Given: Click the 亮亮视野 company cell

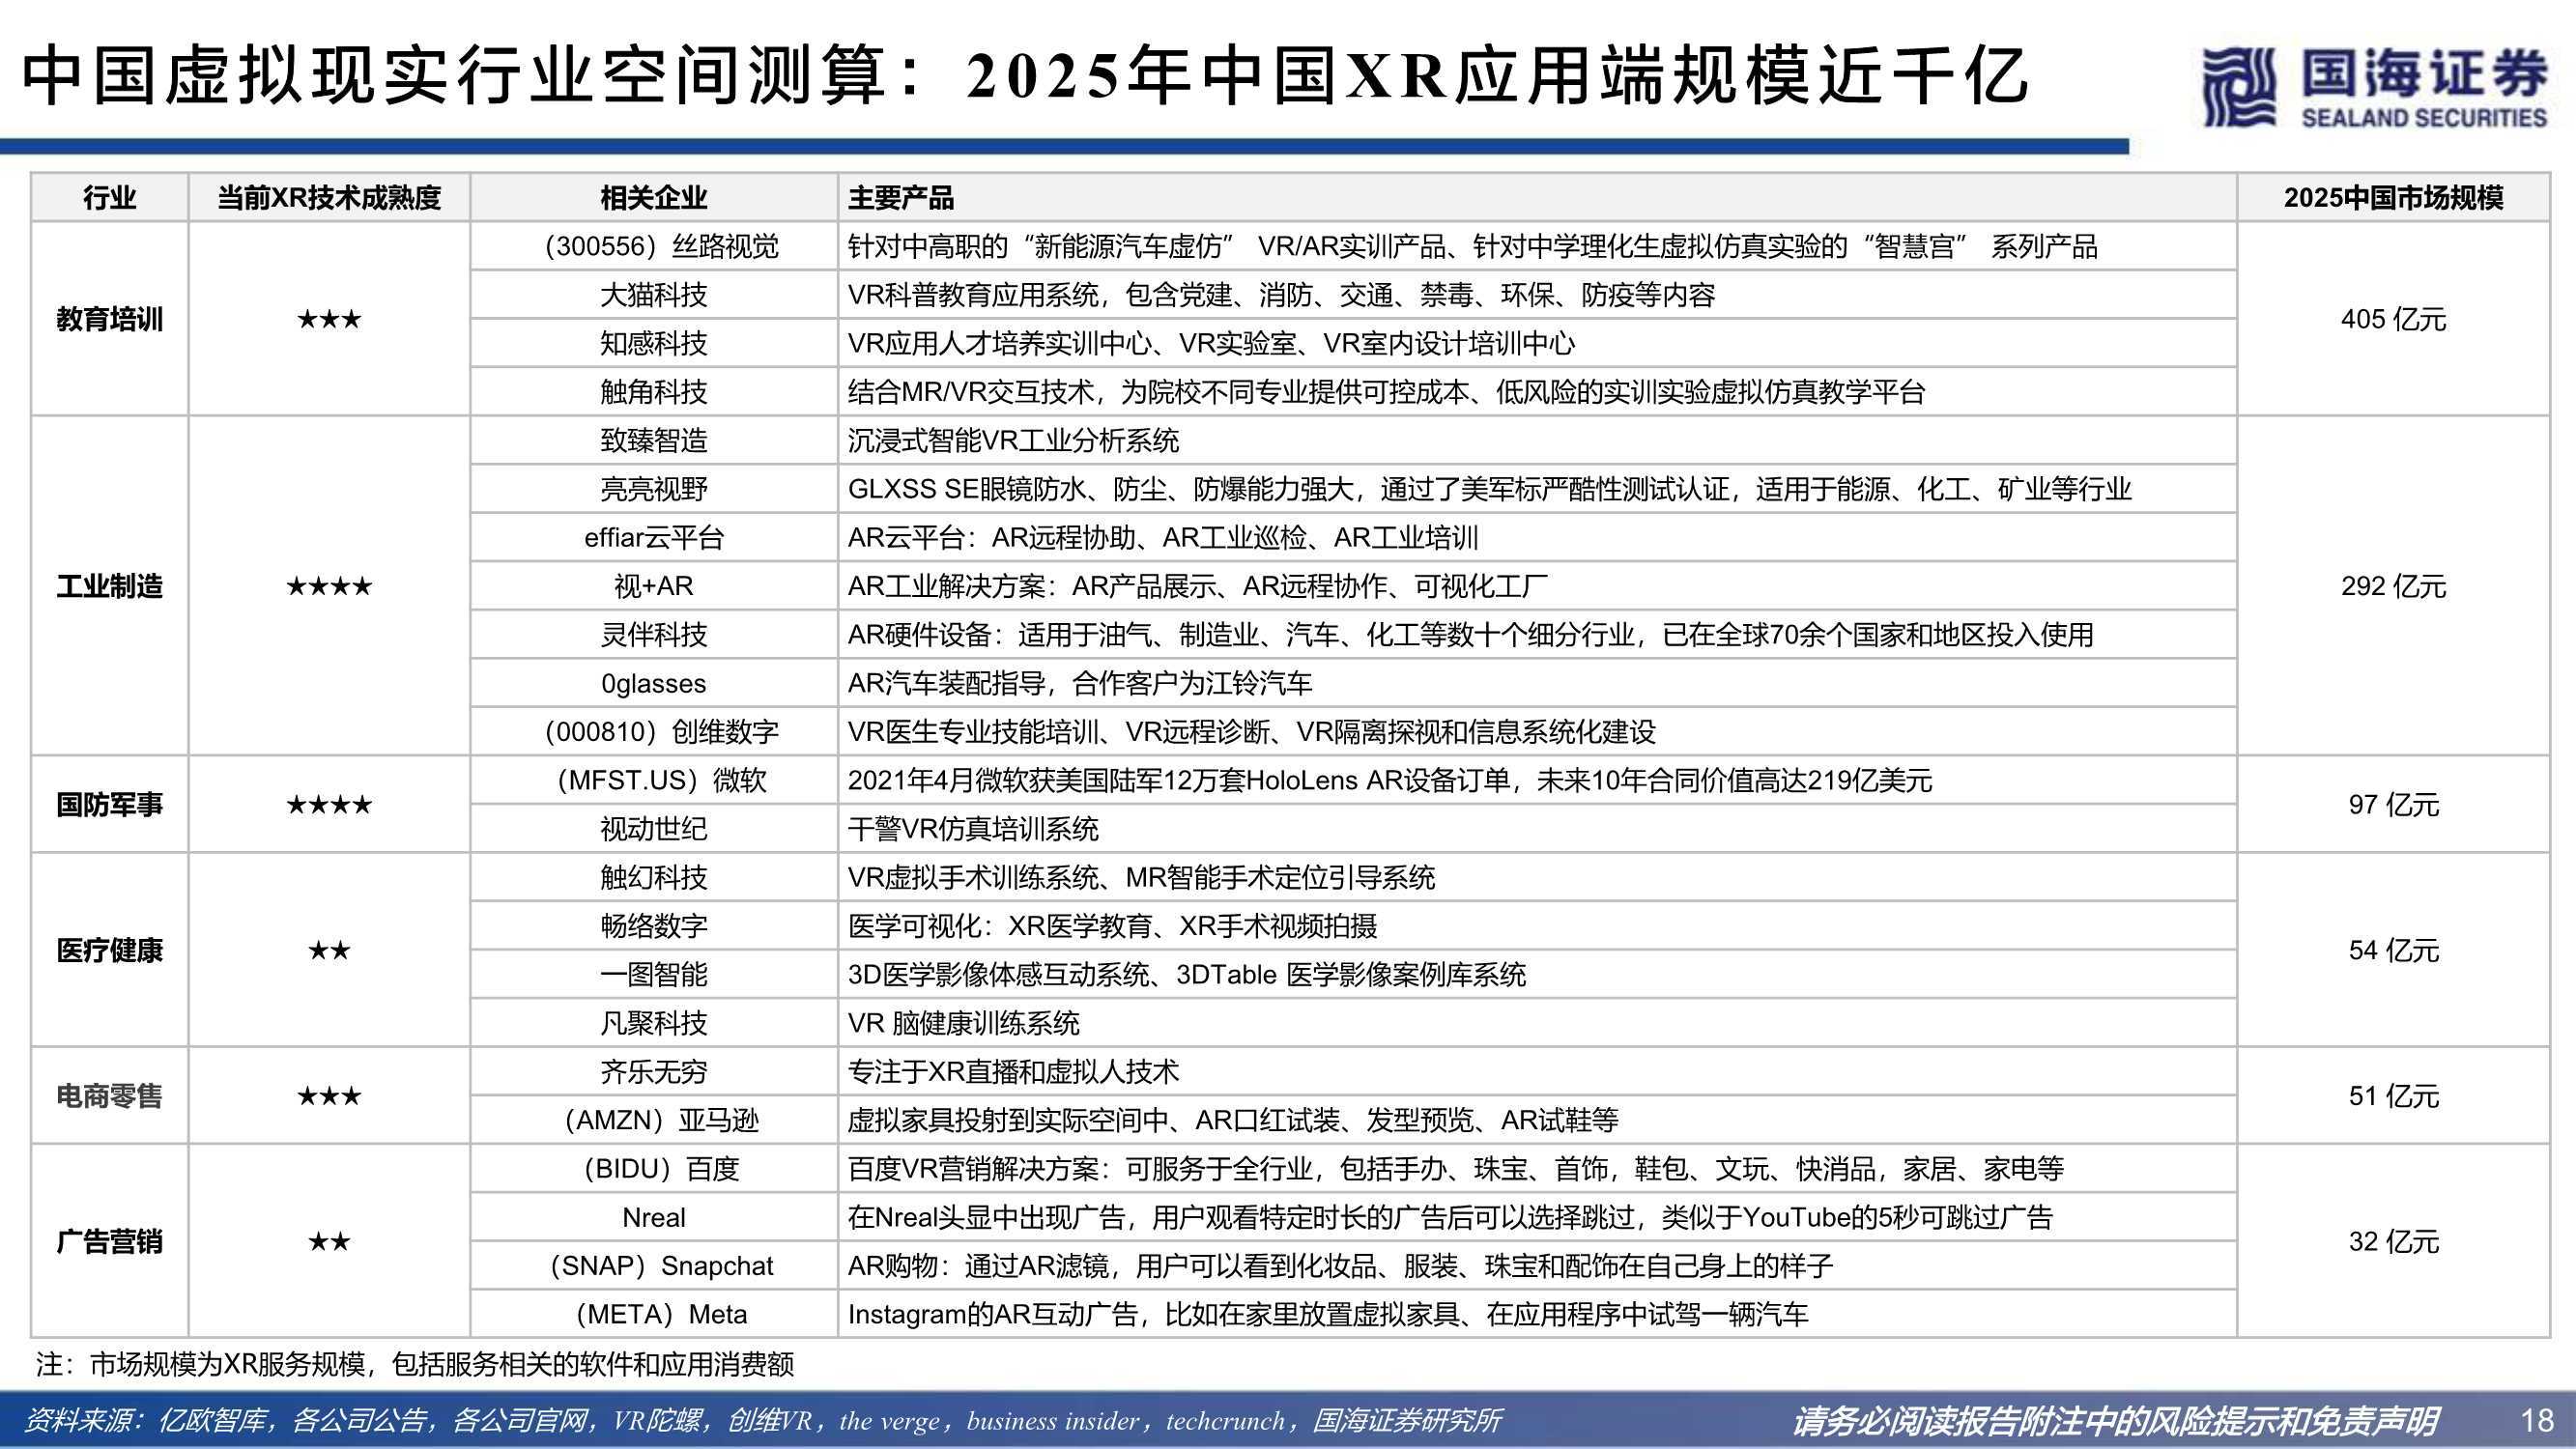Looking at the screenshot, I should coord(653,489).
